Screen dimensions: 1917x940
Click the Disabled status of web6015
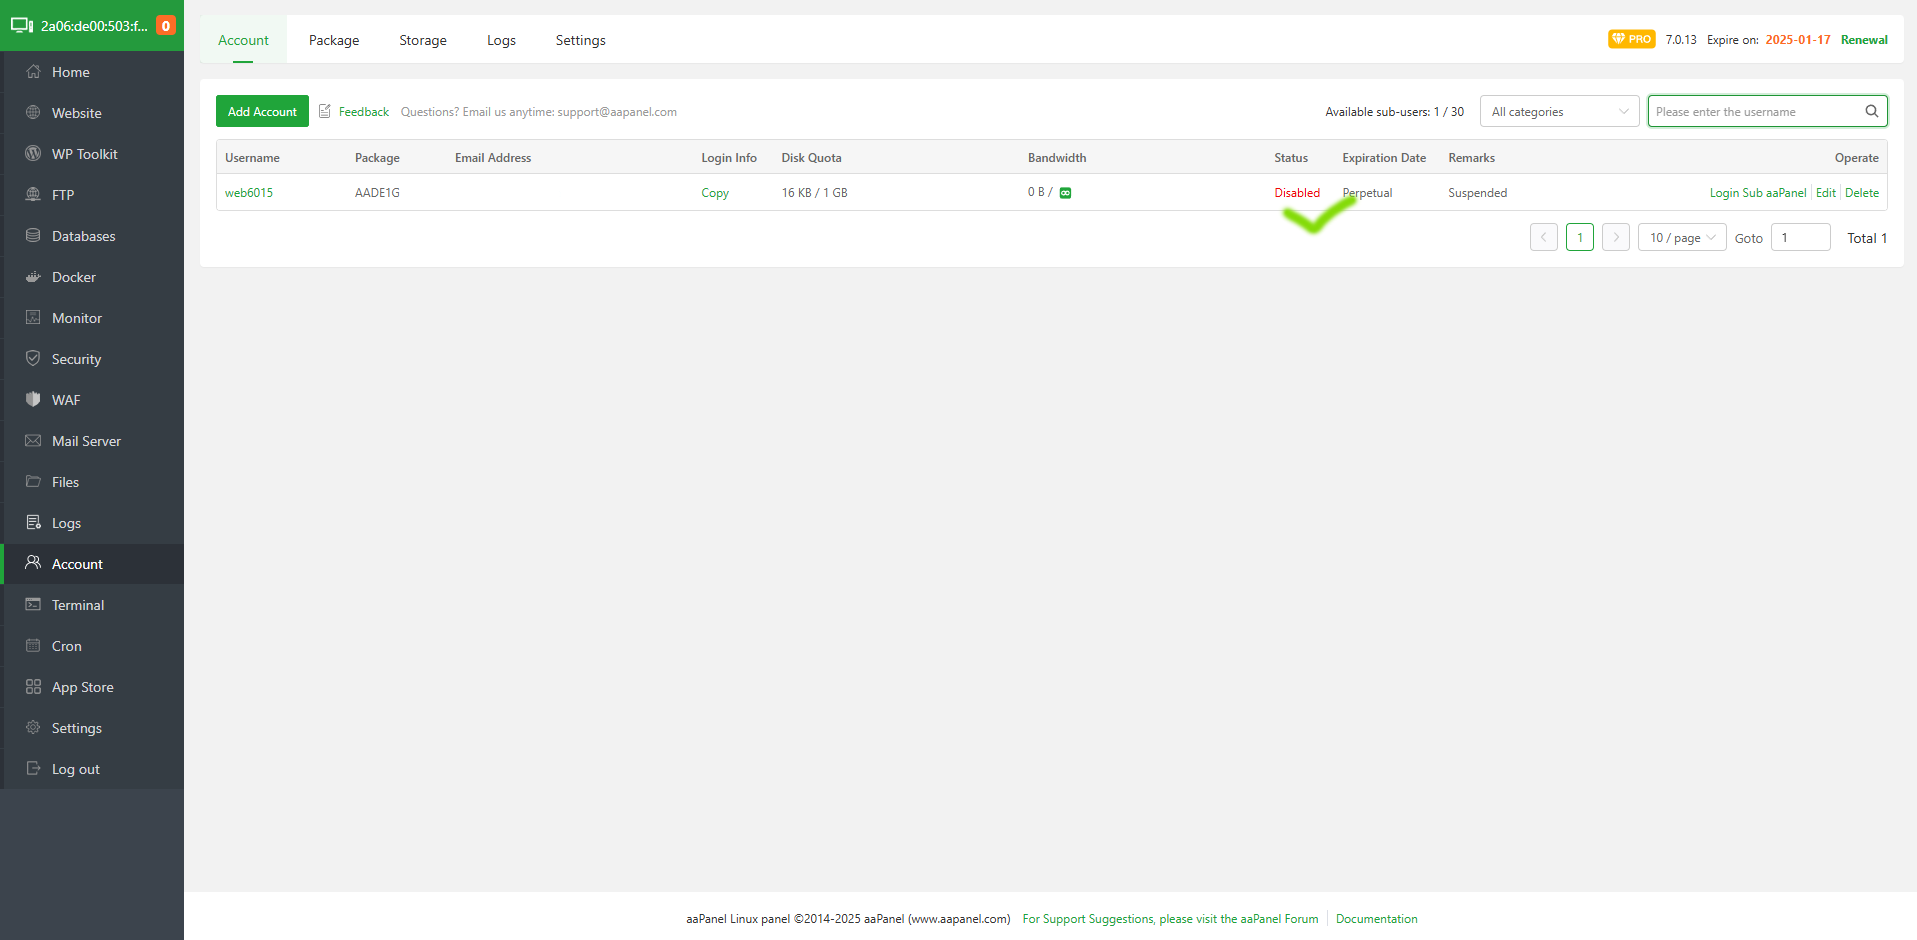1297,193
